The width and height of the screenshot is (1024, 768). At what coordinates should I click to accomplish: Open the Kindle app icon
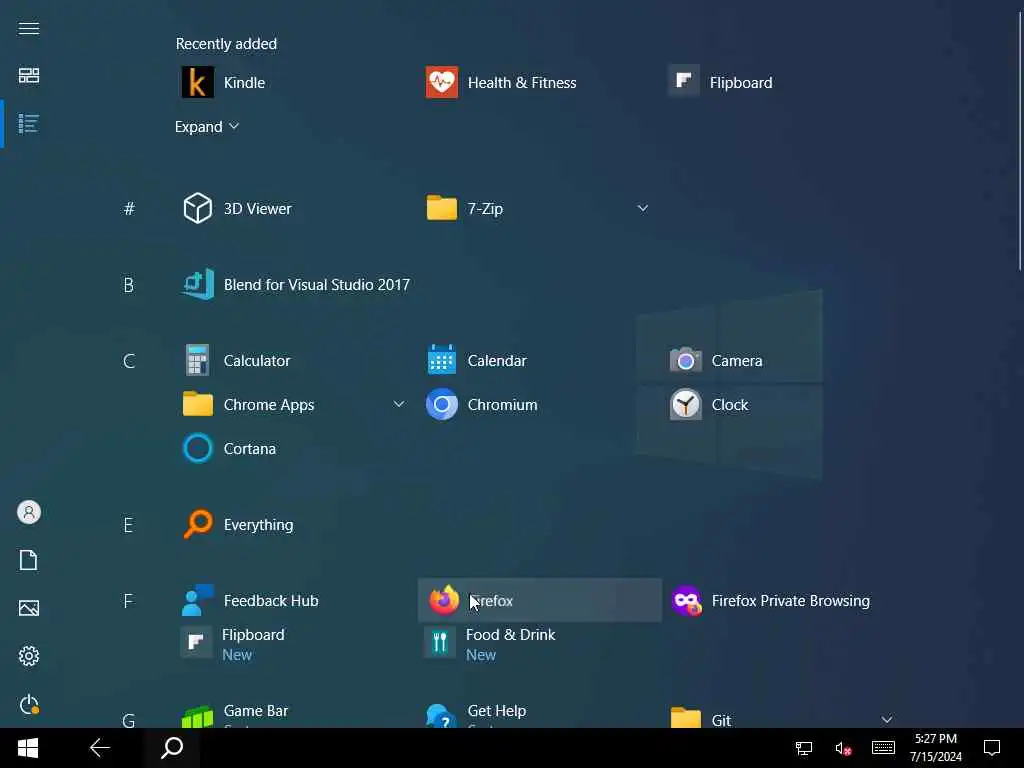coord(197,82)
